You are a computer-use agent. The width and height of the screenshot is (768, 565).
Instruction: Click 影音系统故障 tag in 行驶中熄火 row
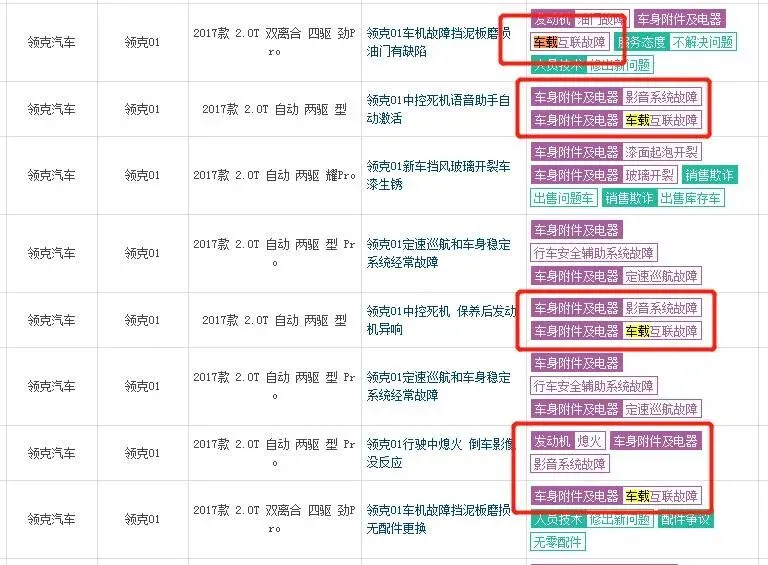point(570,464)
